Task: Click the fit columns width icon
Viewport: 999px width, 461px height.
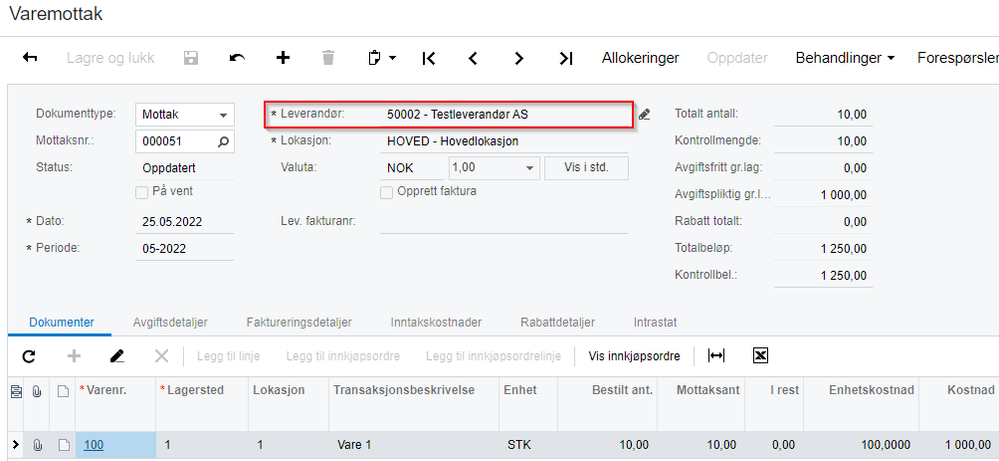Action: (716, 356)
